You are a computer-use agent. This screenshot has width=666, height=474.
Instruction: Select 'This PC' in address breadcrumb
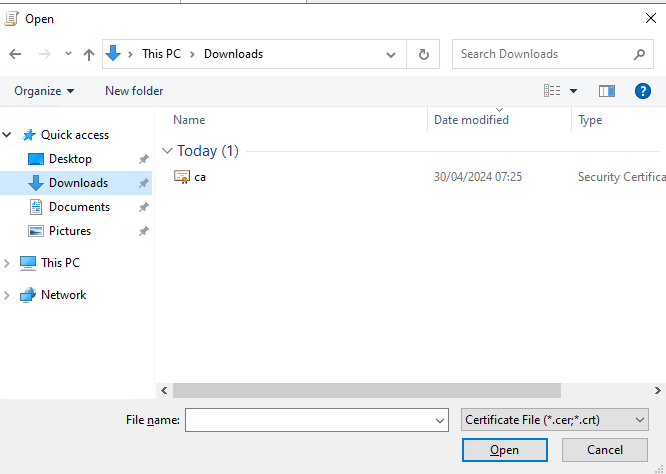click(161, 54)
